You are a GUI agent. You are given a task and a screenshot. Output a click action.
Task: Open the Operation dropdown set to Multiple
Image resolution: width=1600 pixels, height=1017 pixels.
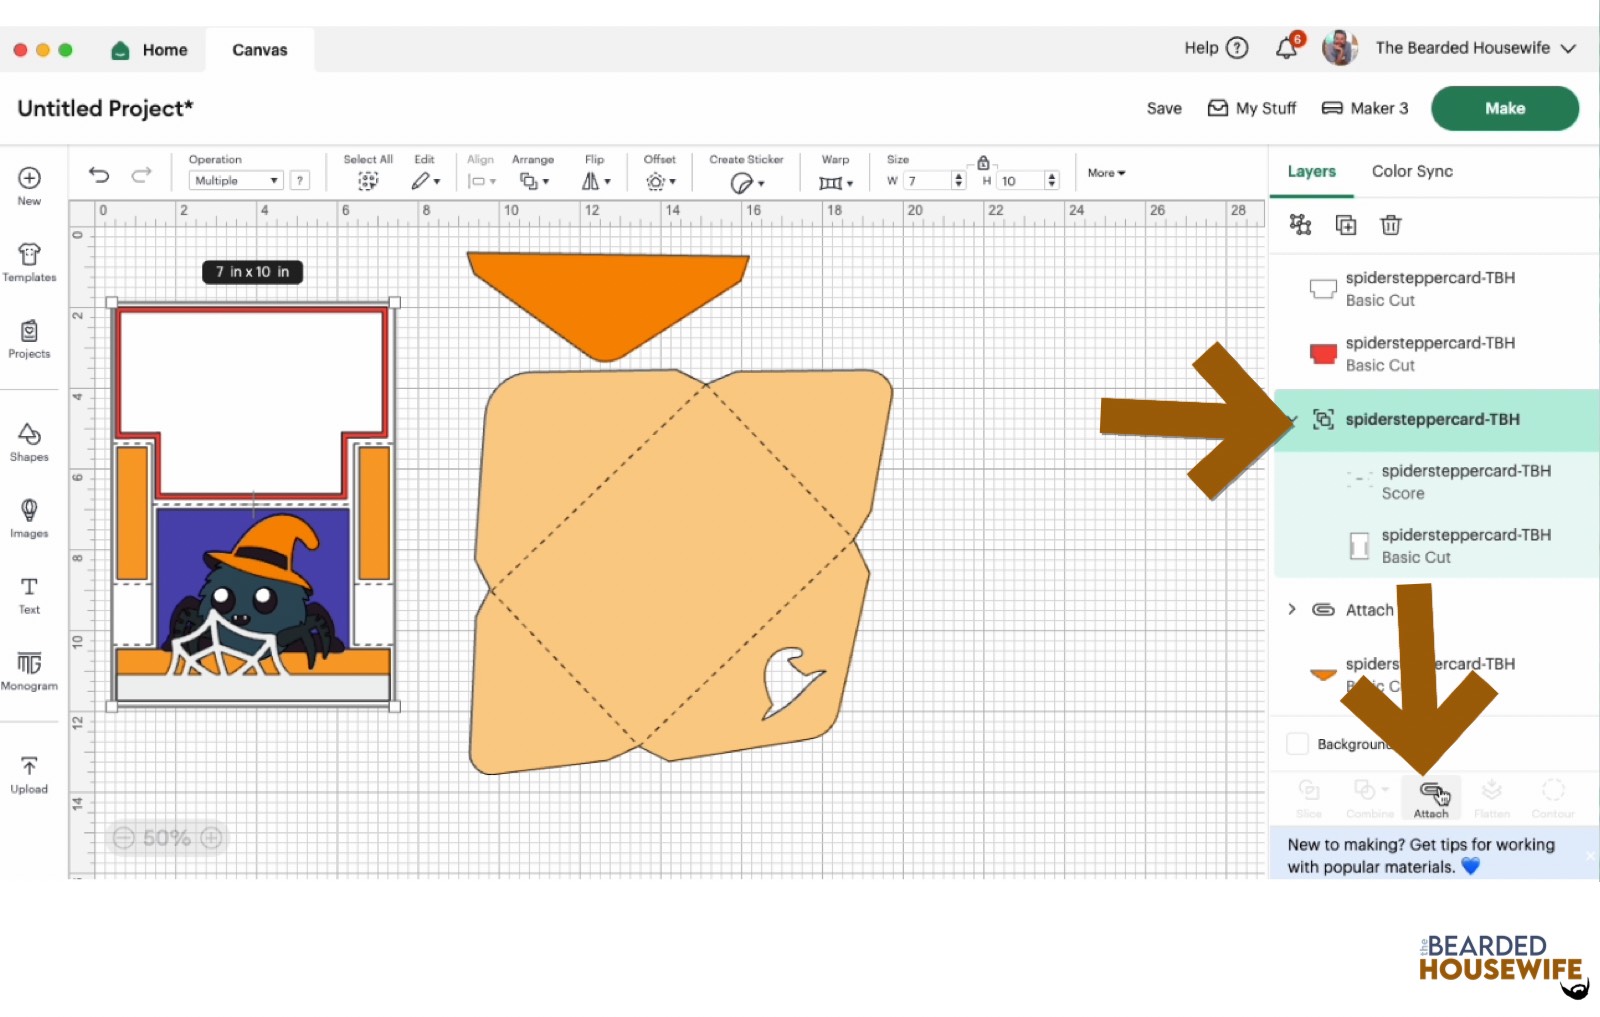tap(236, 181)
